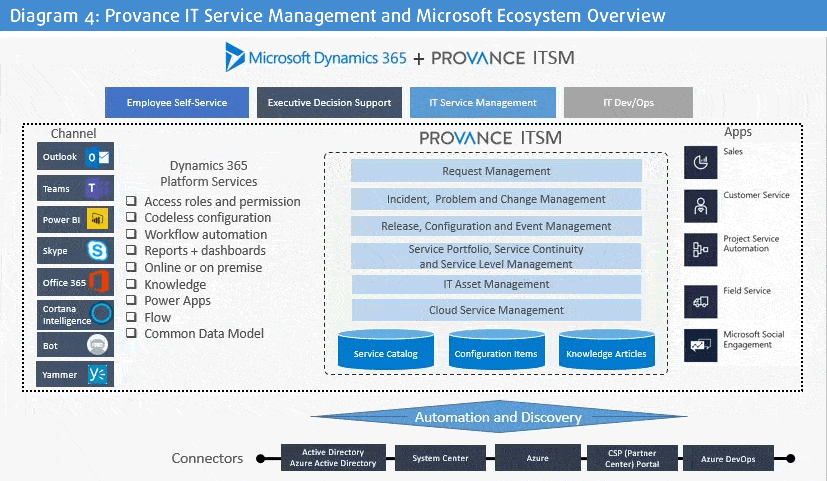Click the Sales app icon
This screenshot has width=827, height=481.
[700, 162]
